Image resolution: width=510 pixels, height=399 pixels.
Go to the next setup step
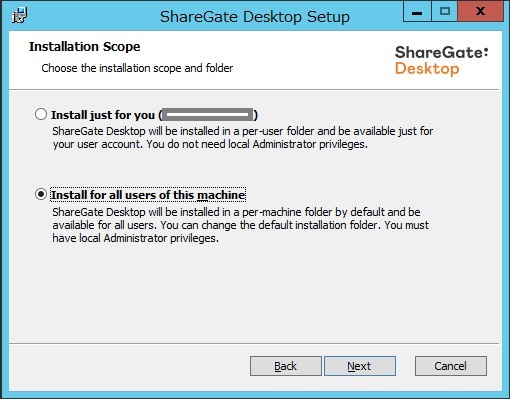pyautogui.click(x=360, y=366)
